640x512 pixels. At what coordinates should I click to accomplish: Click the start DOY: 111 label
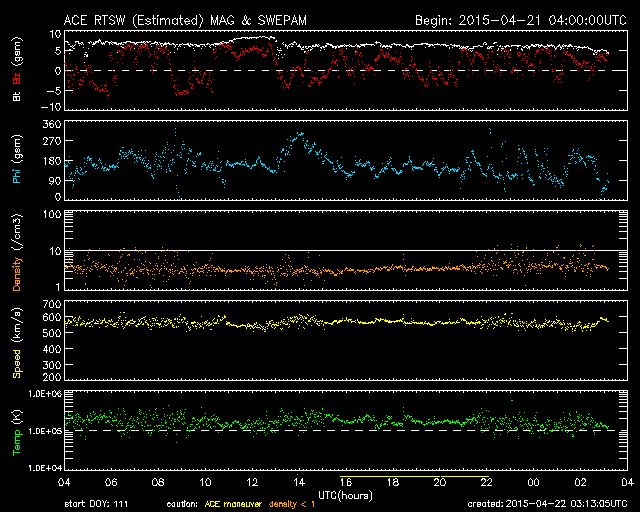[97, 502]
